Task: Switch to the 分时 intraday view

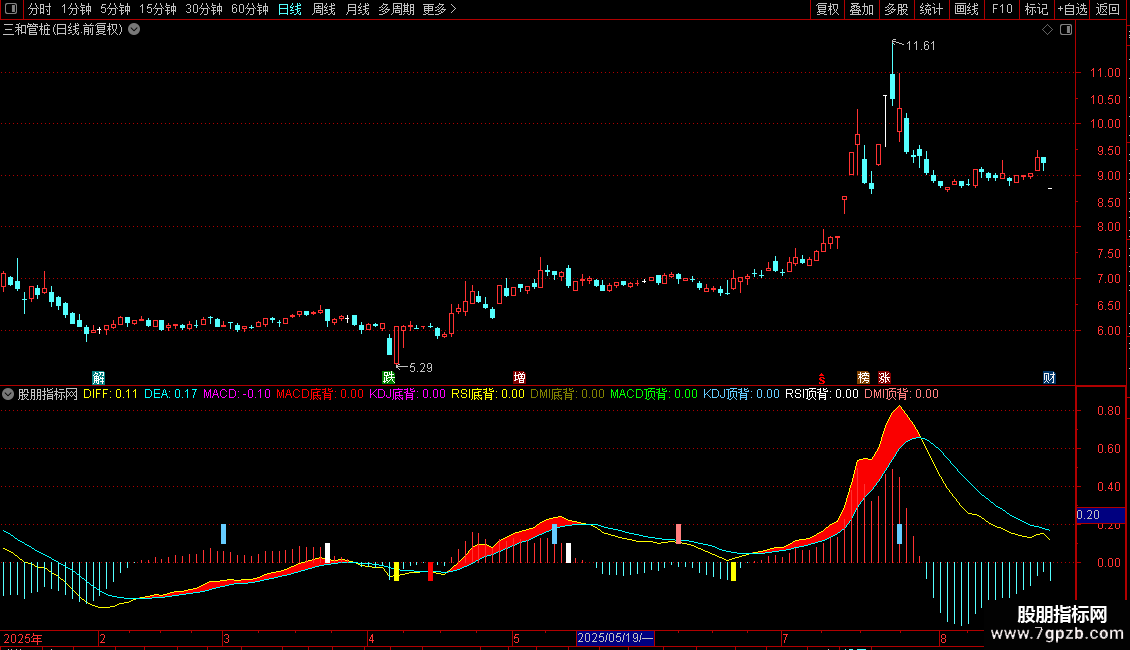Action: pyautogui.click(x=40, y=9)
